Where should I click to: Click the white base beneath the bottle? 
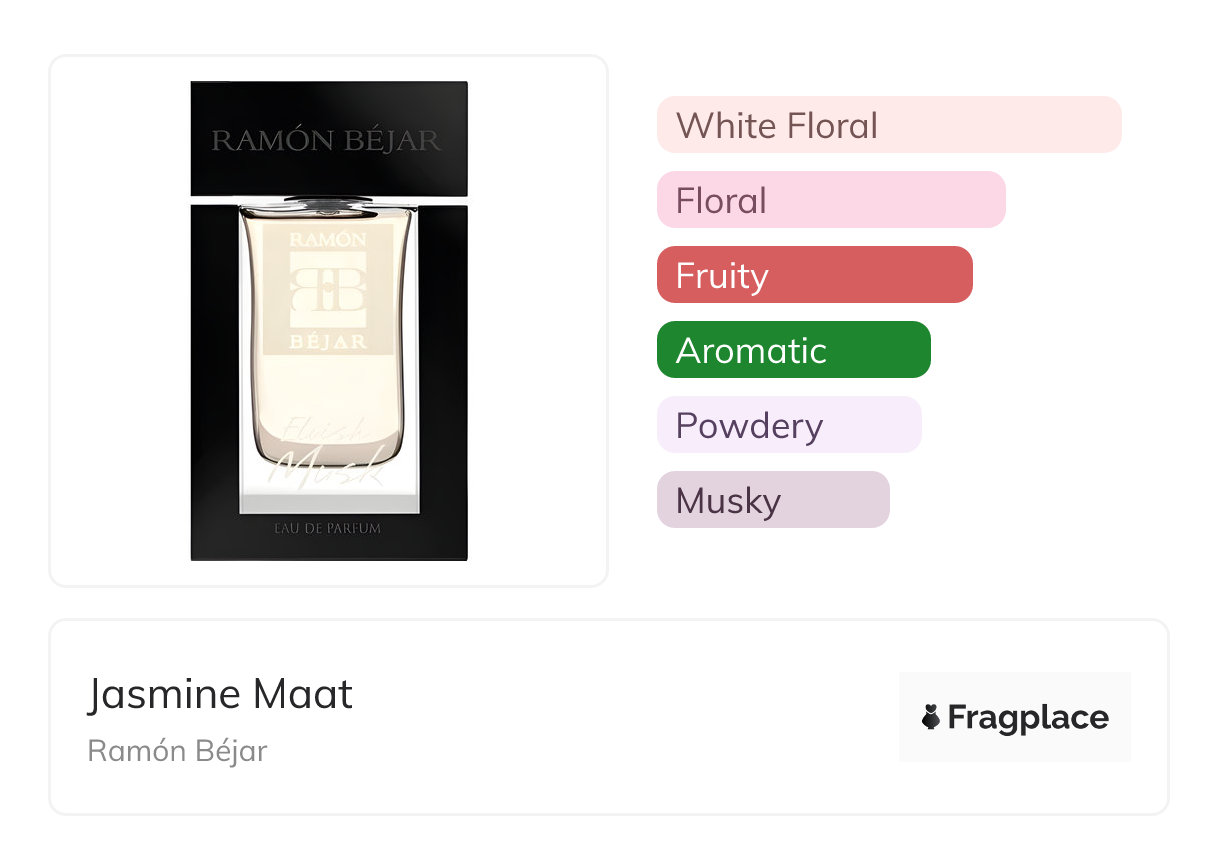328,502
